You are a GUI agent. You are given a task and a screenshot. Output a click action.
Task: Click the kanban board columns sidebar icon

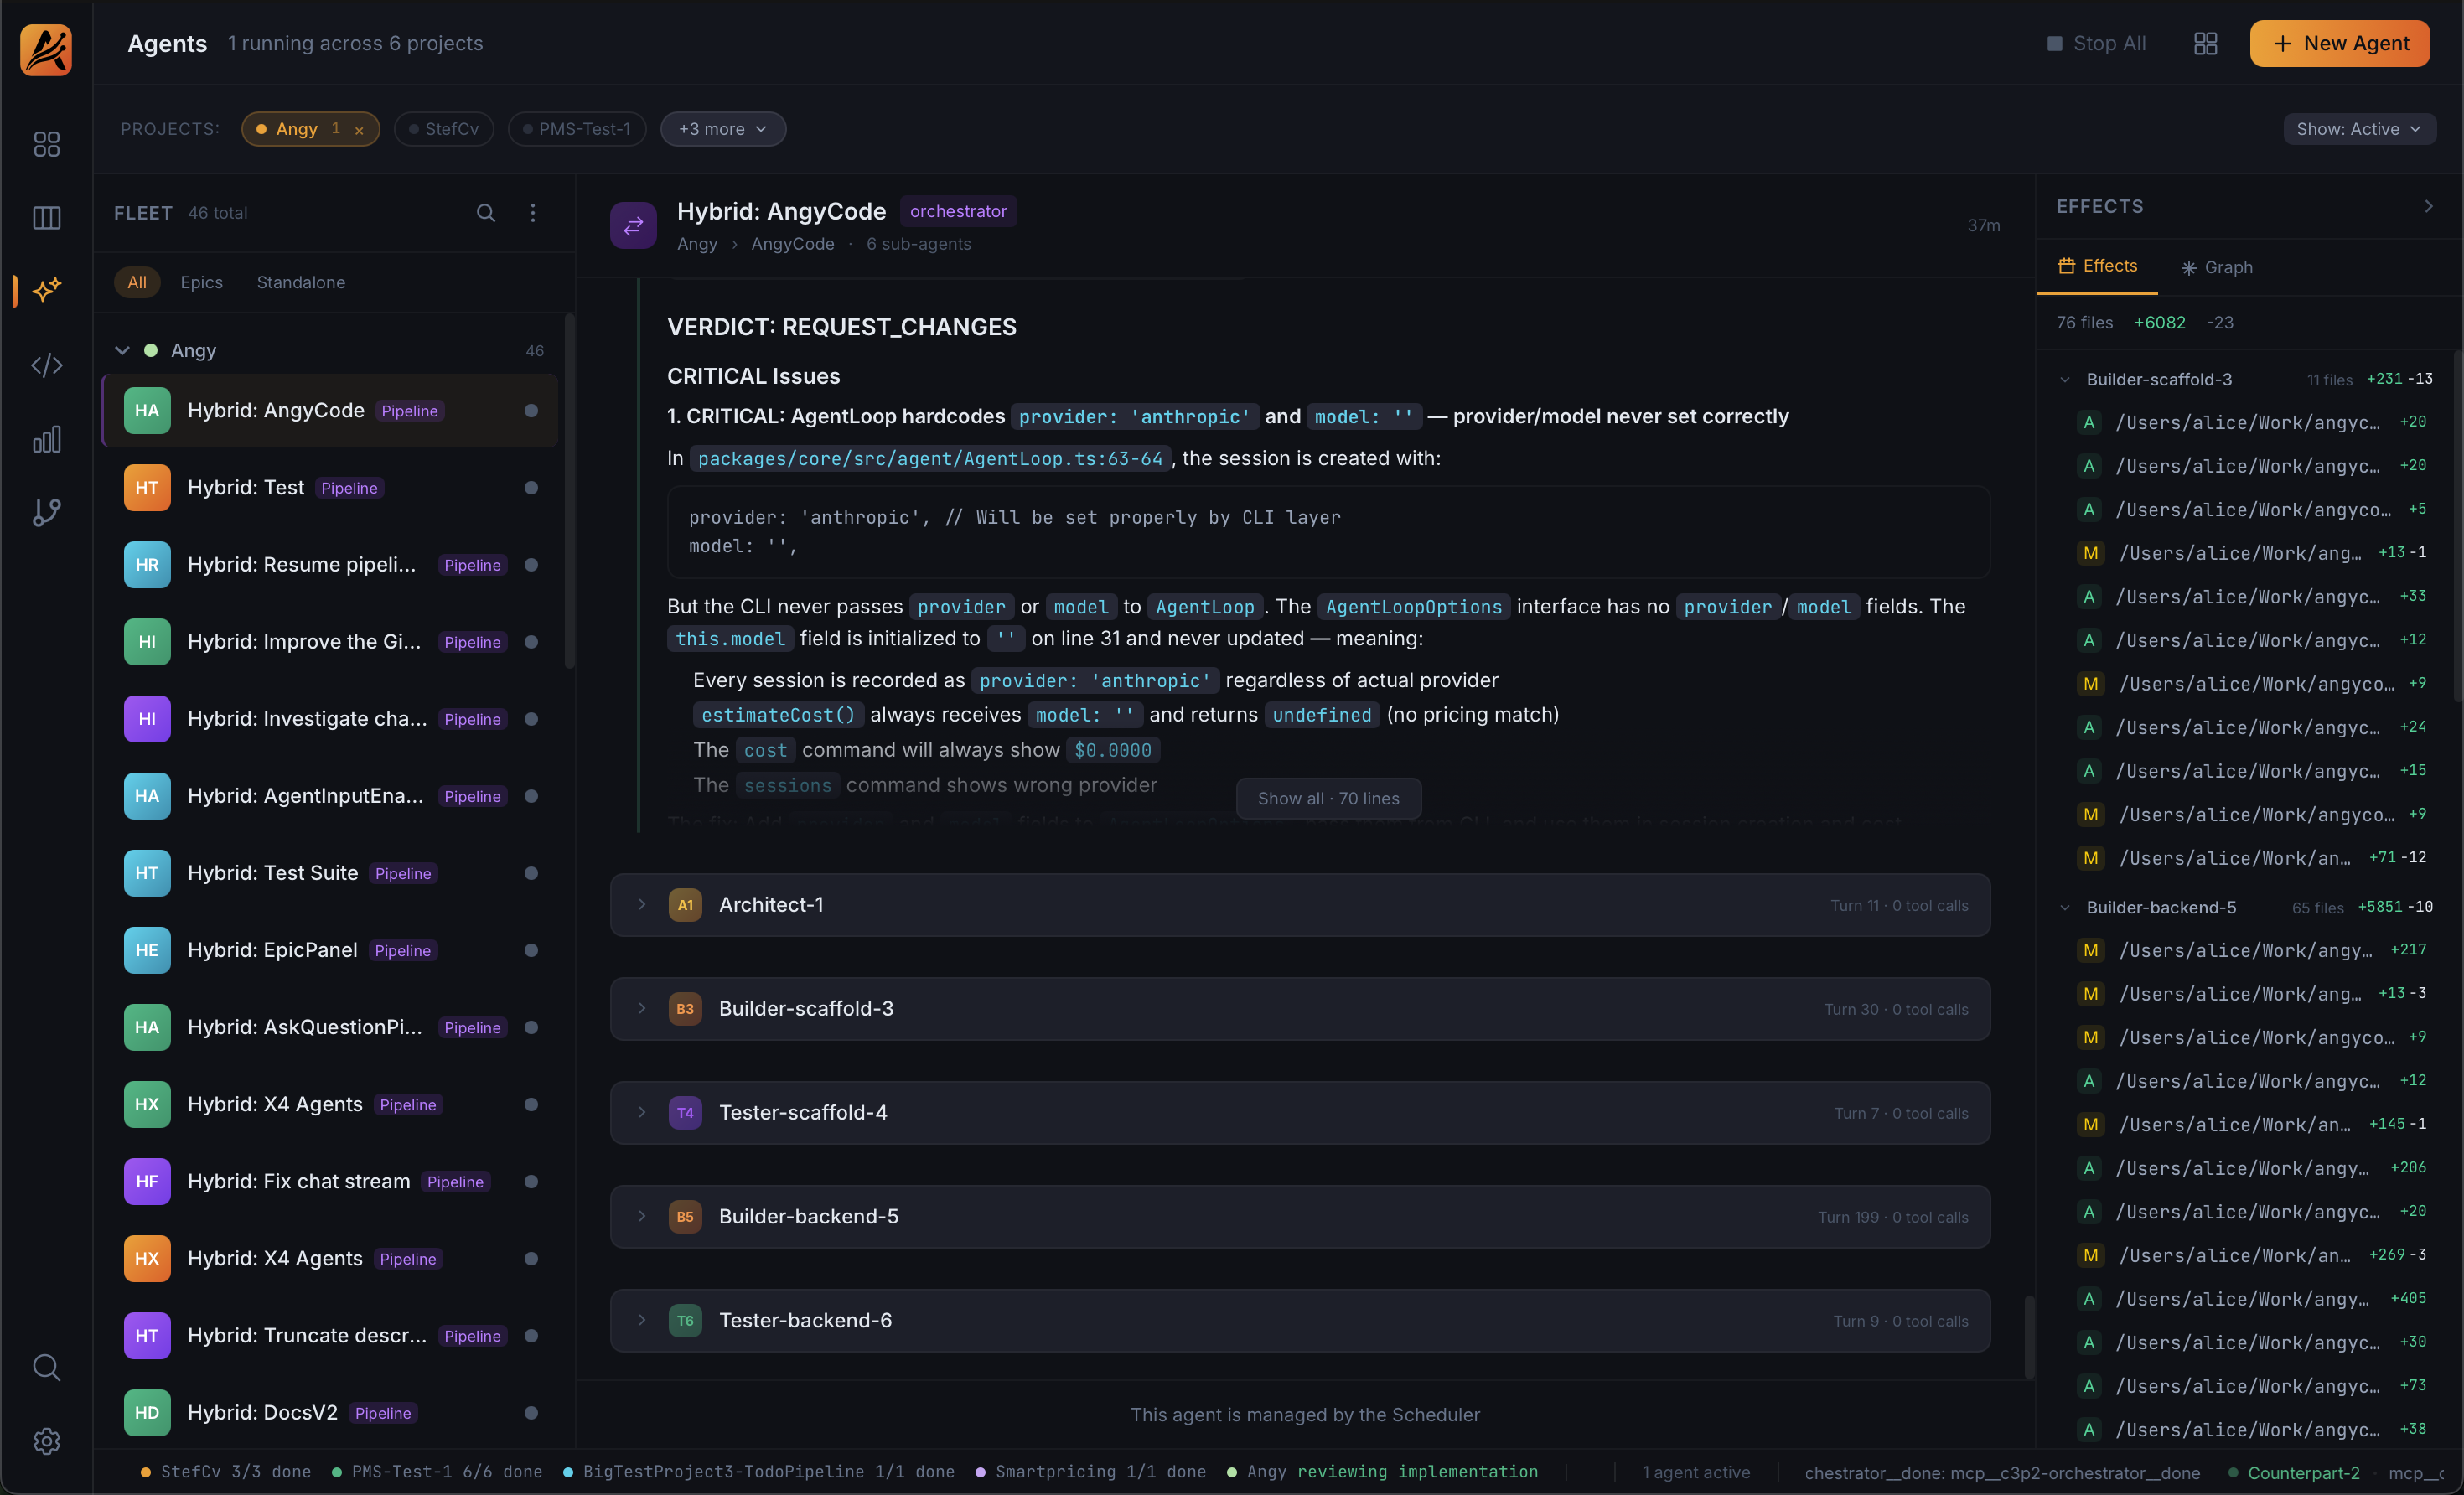[x=46, y=218]
